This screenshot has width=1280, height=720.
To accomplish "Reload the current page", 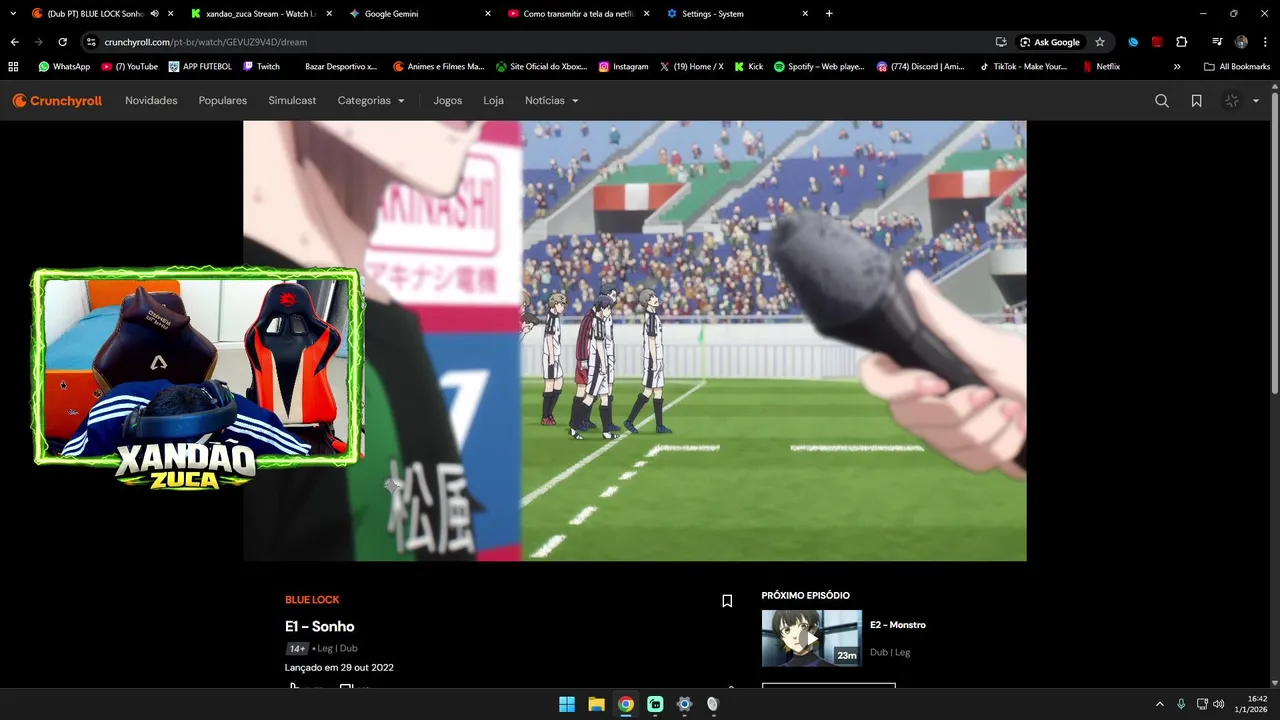I will (x=62, y=42).
